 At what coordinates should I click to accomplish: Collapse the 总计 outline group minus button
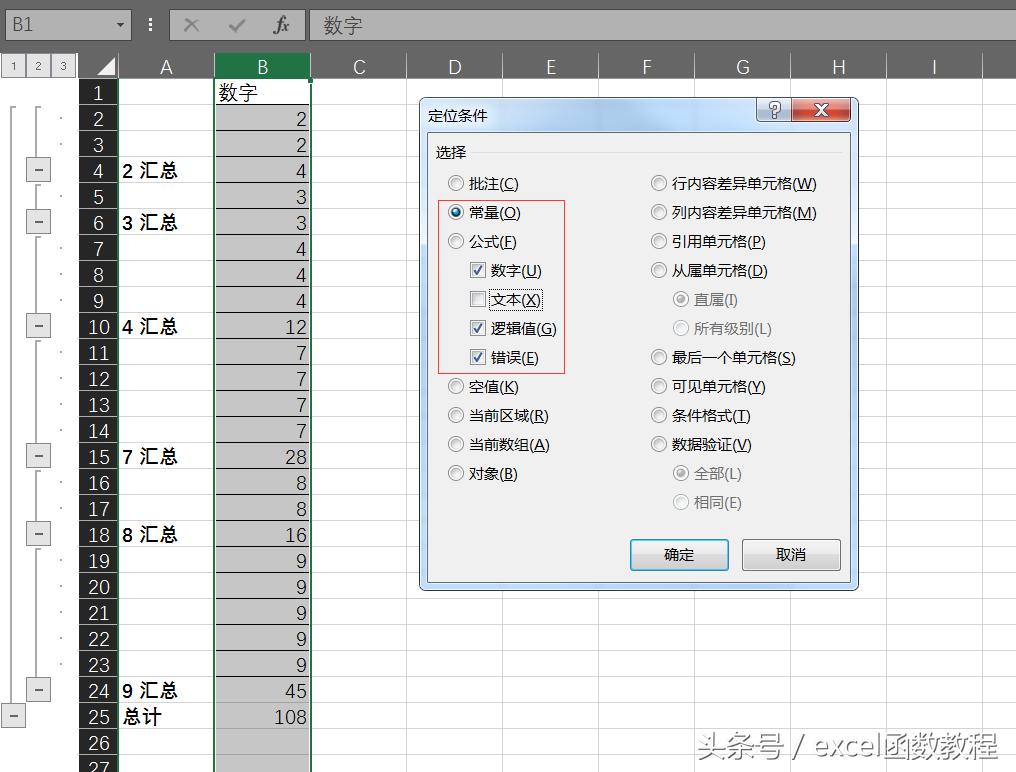coord(14,716)
